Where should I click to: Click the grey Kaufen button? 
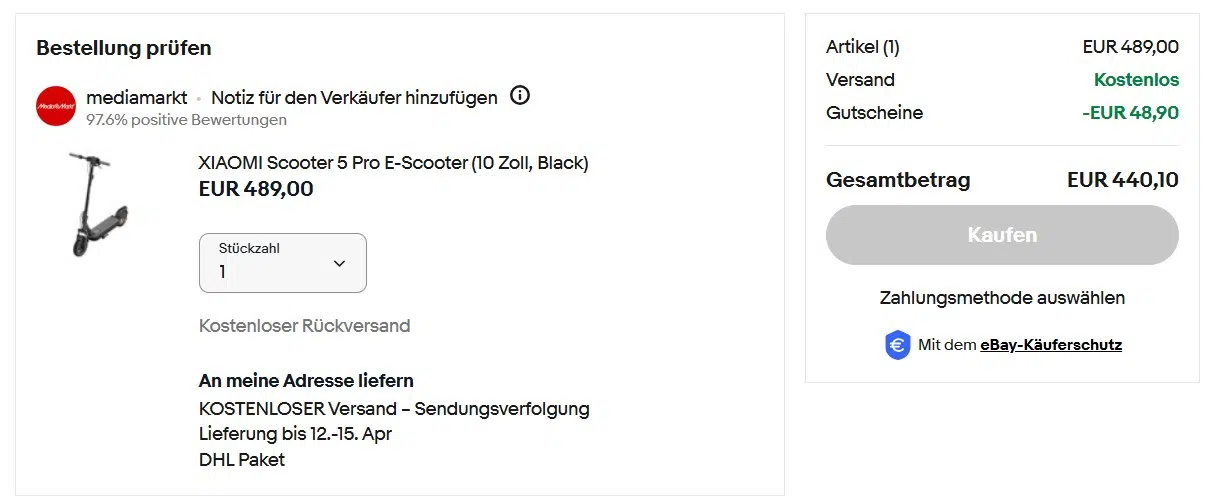click(x=1002, y=235)
